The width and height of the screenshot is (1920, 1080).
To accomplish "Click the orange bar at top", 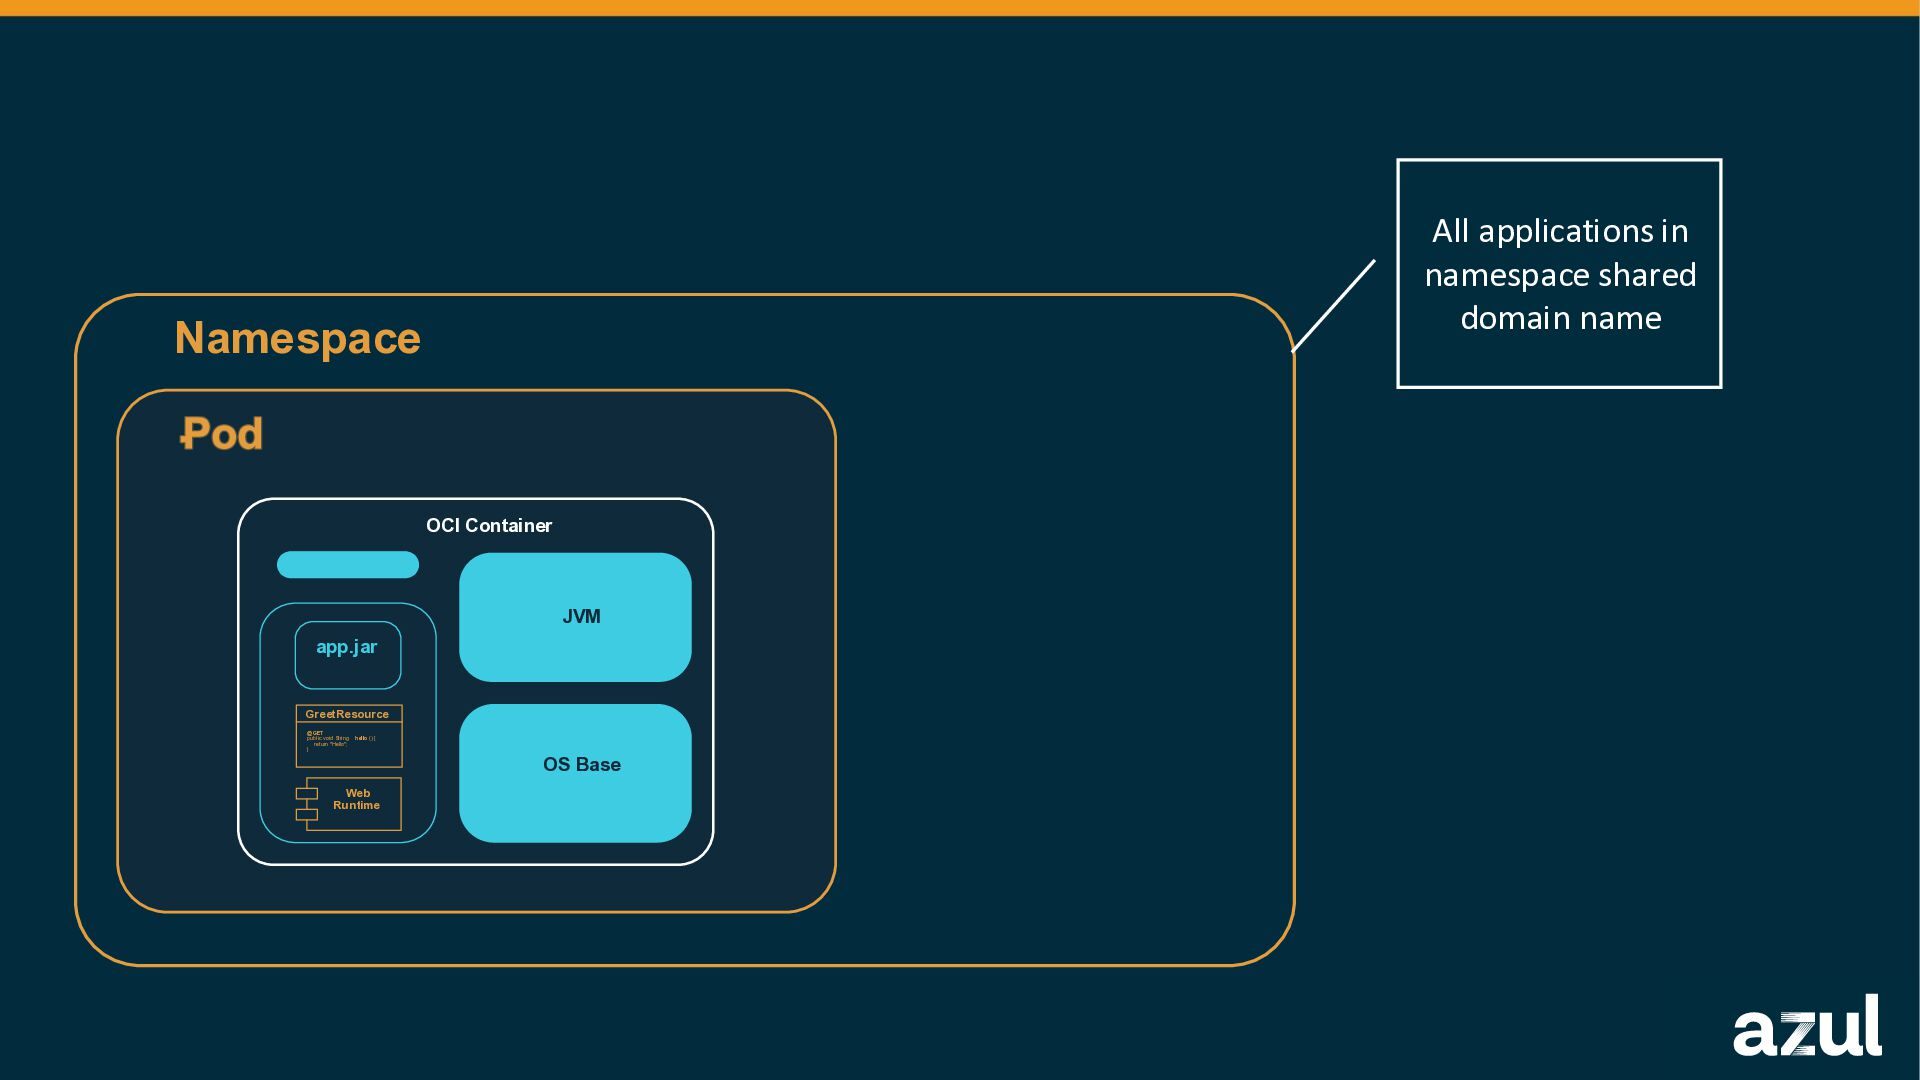I will pyautogui.click(x=960, y=8).
